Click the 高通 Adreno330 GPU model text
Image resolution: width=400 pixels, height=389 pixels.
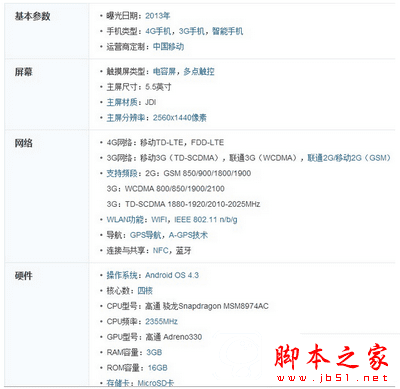click(174, 337)
